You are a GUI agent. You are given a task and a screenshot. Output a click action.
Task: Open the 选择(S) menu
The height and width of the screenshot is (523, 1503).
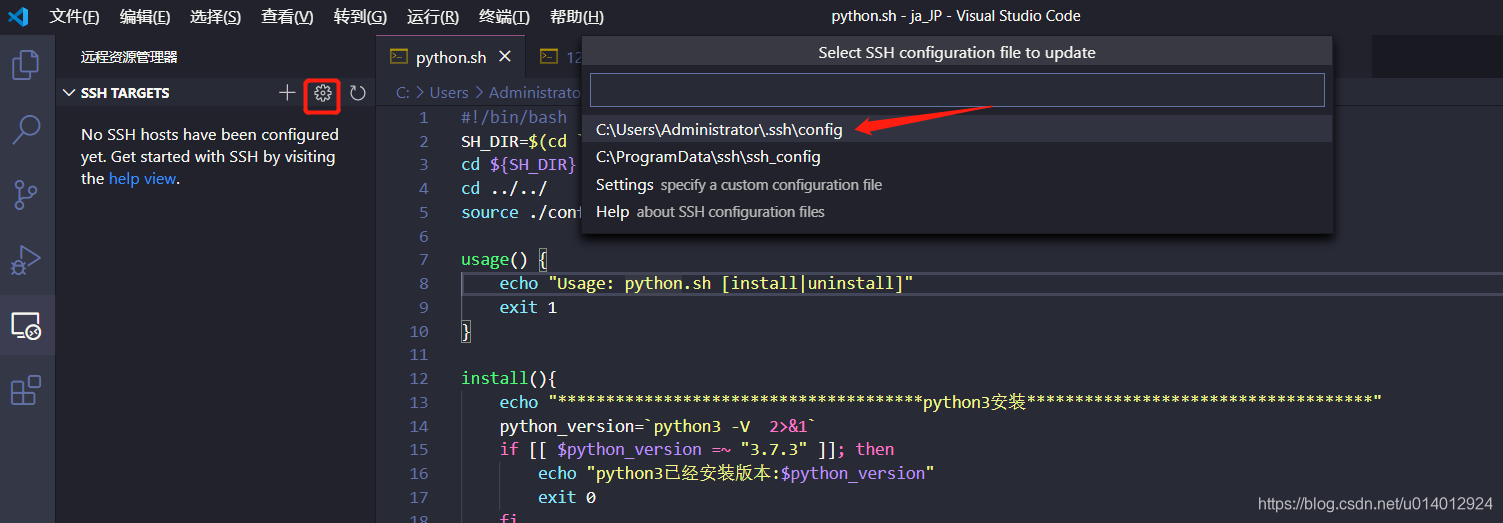coord(215,17)
